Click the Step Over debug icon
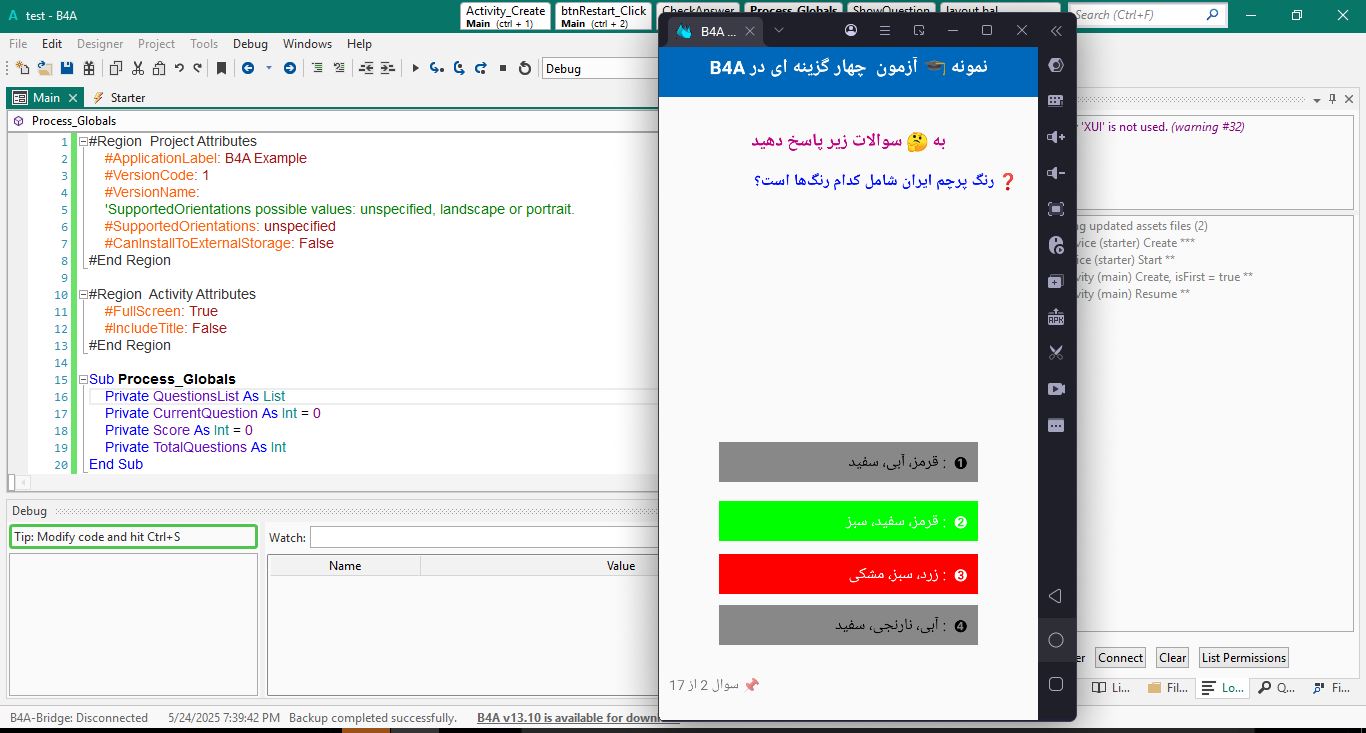The width and height of the screenshot is (1366, 733). tap(459, 68)
